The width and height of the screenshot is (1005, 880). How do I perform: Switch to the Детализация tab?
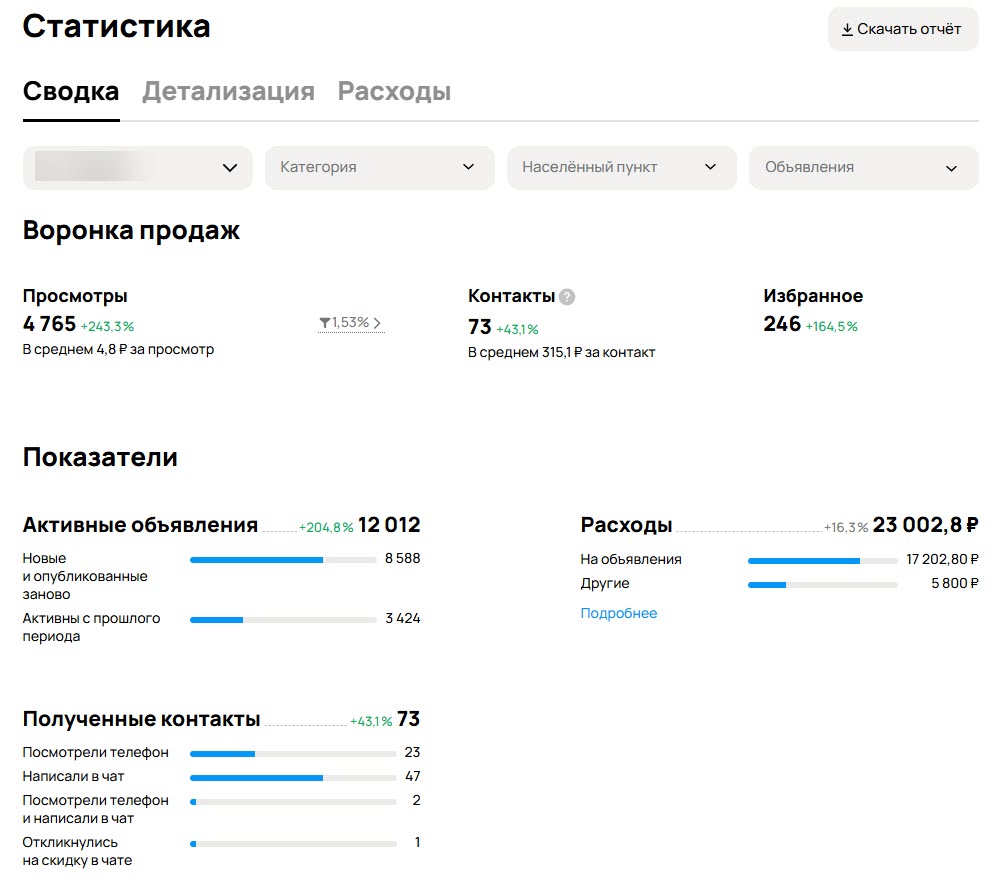tap(227, 91)
